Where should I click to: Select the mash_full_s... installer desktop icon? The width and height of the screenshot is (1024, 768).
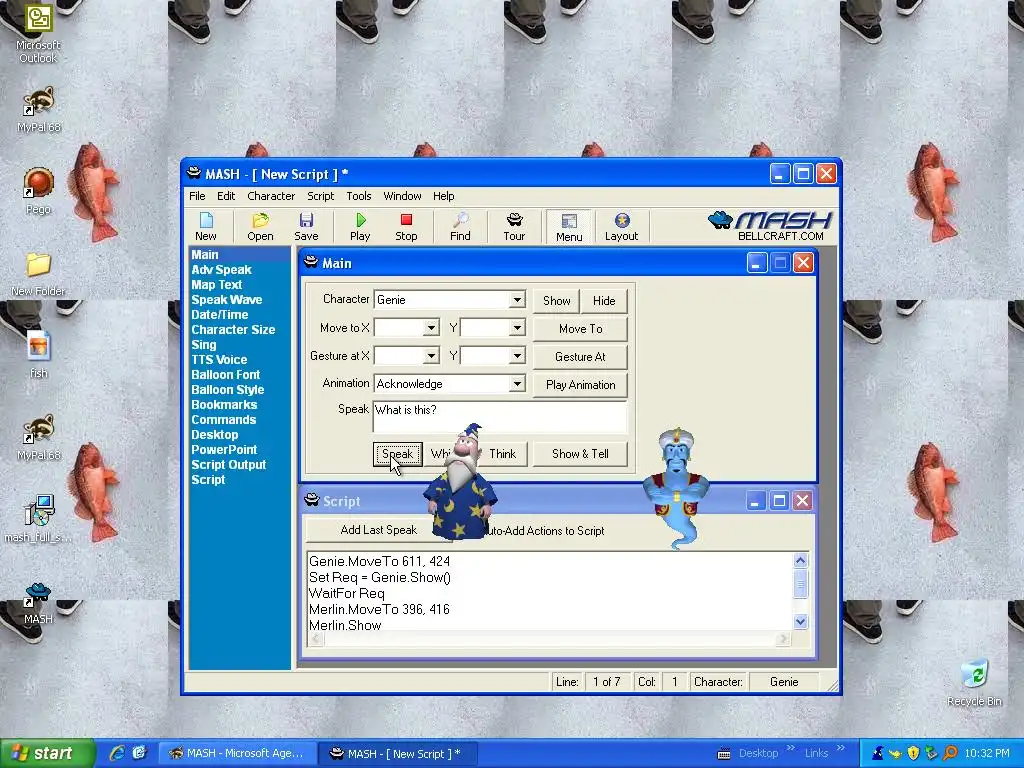coord(38,519)
